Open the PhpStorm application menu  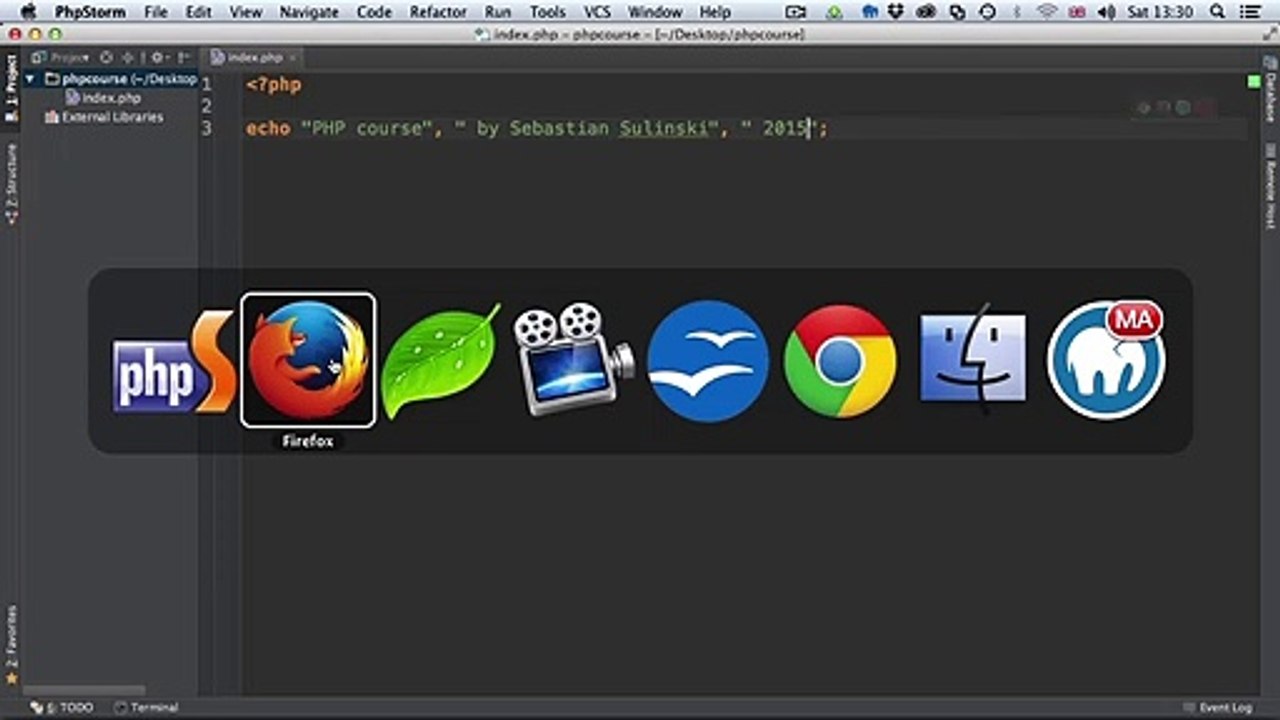point(92,12)
